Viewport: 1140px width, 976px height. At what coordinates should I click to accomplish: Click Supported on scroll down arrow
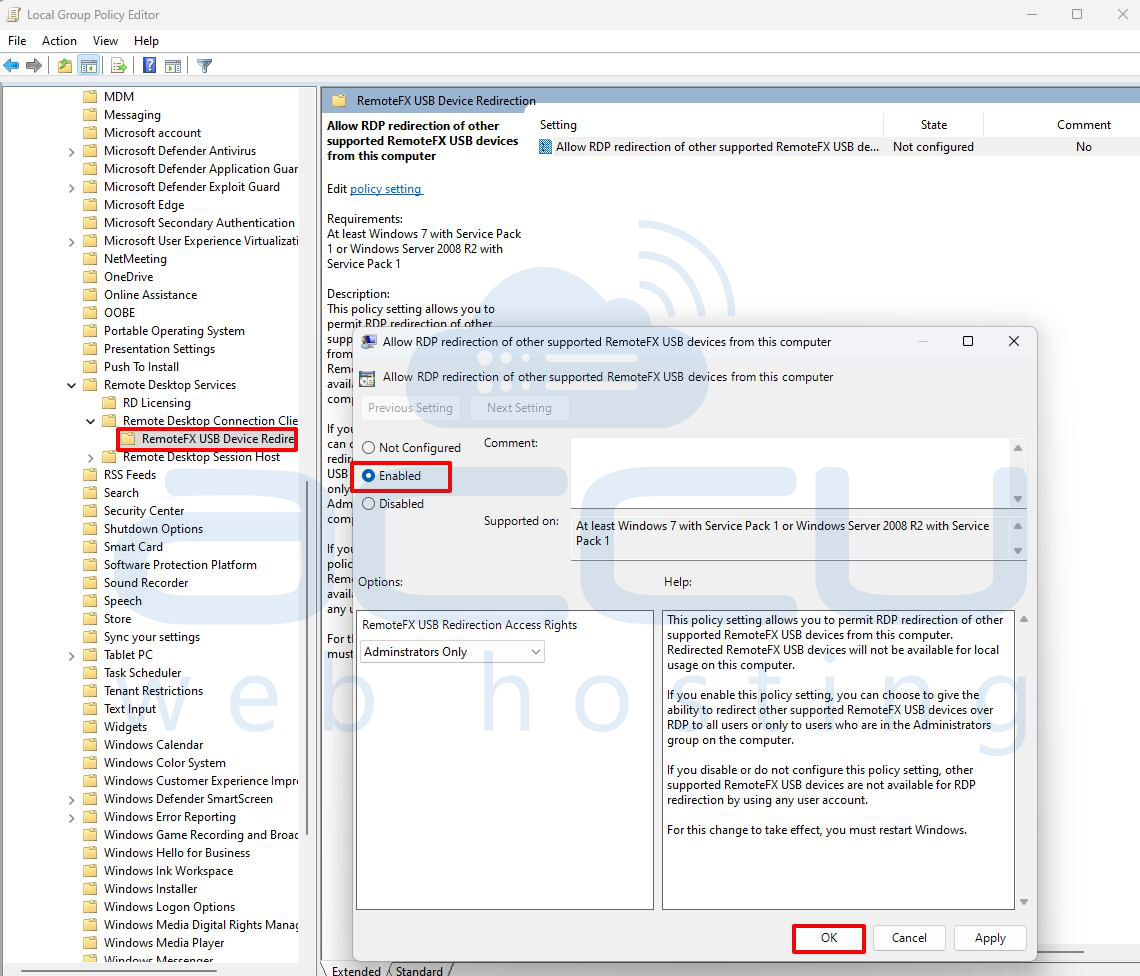(1018, 551)
